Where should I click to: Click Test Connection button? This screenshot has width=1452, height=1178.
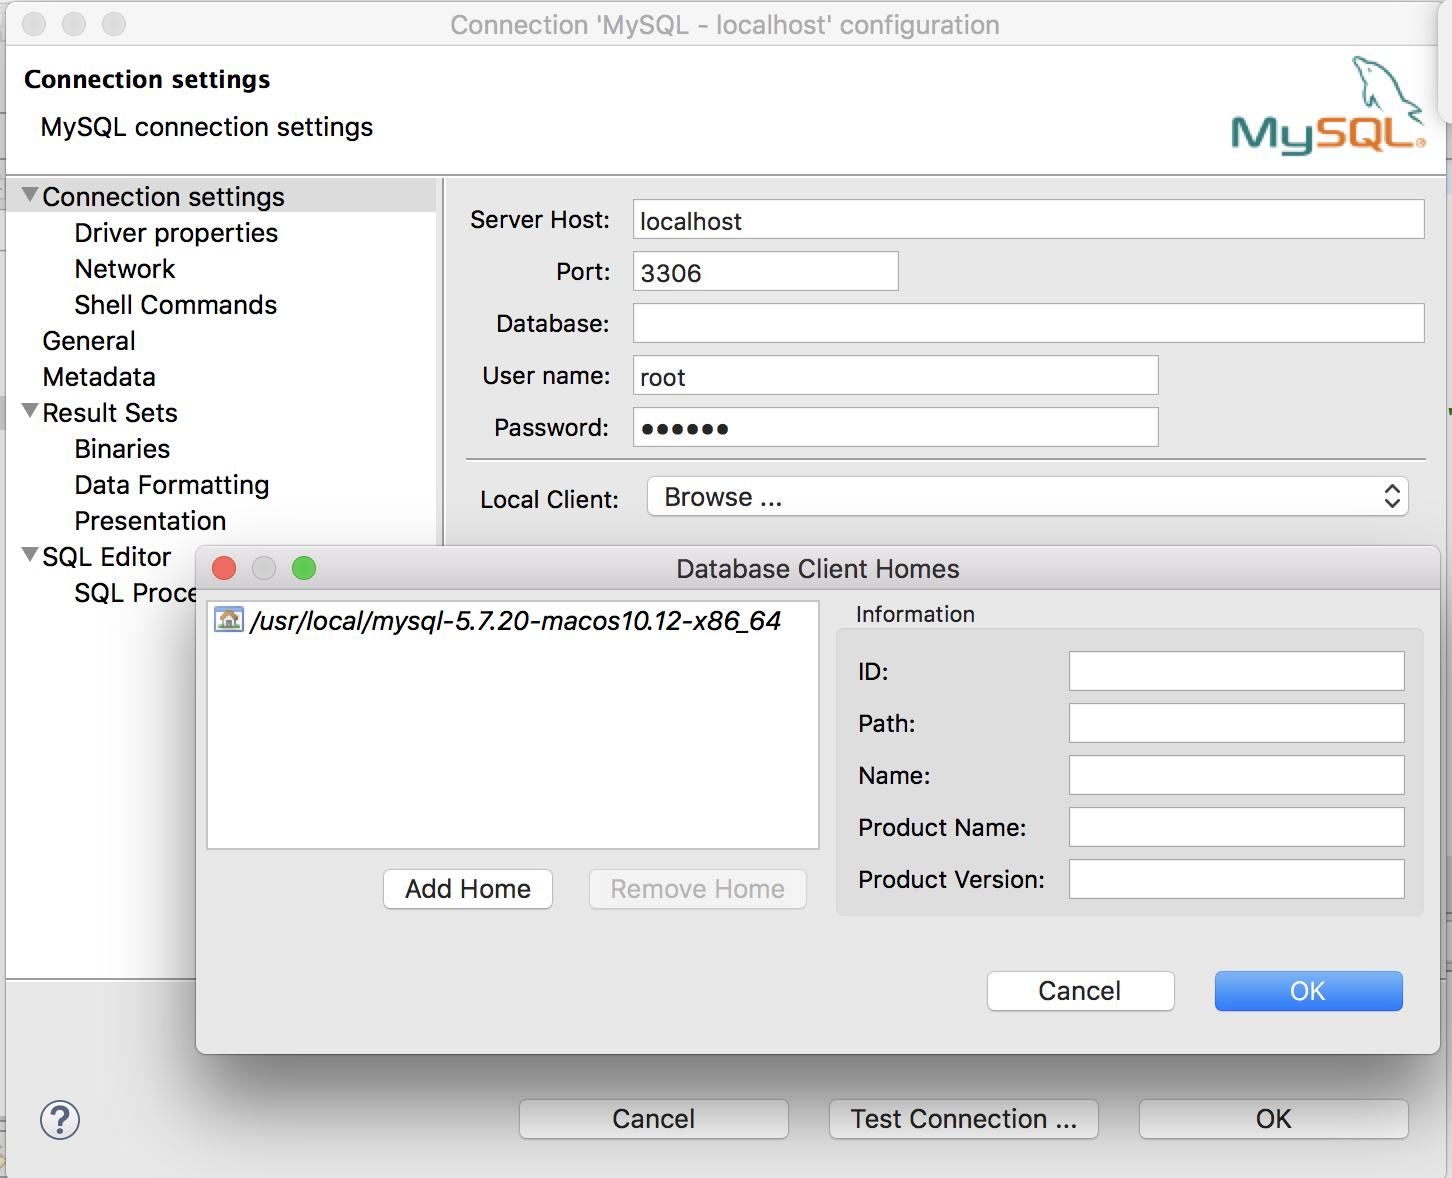coord(964,1119)
